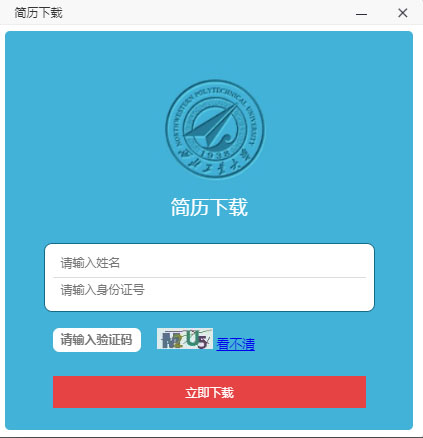This screenshot has width=423, height=438.
Task: Select the verification code entry box
Action: pyautogui.click(x=97, y=340)
